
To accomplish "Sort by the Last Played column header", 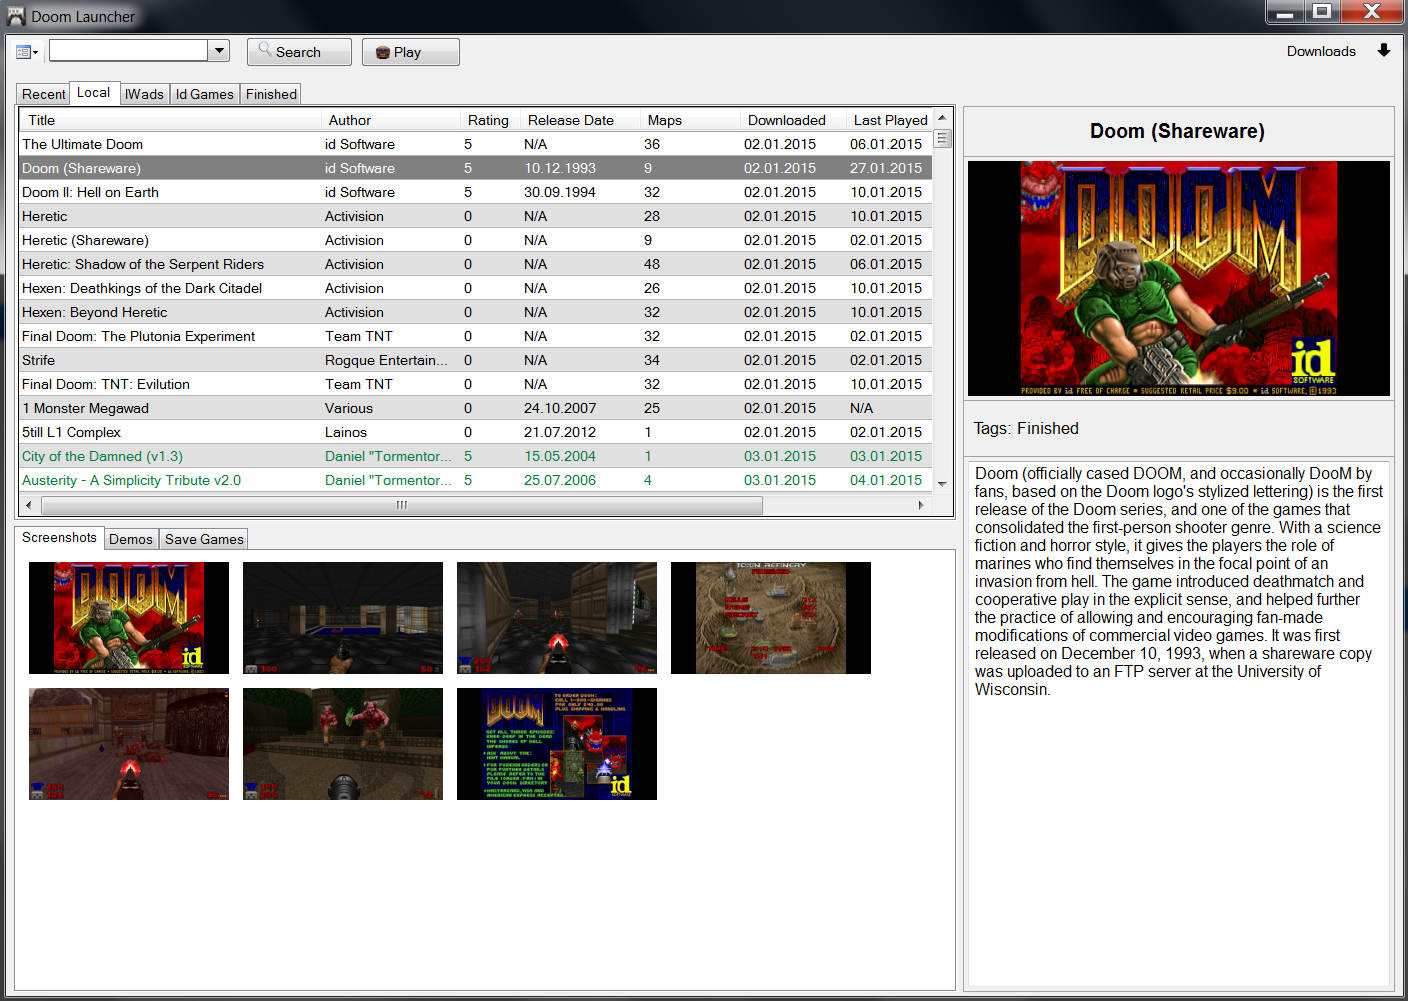I will click(890, 120).
